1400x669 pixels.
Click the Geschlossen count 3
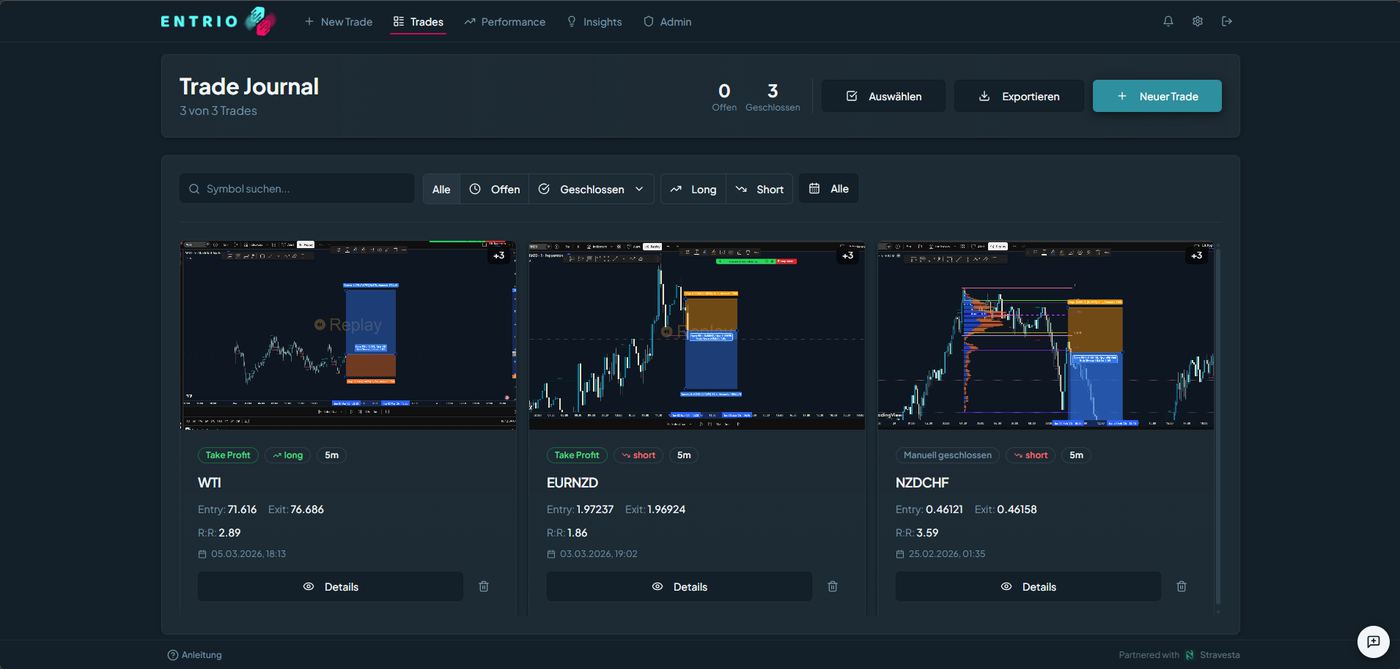click(x=773, y=91)
